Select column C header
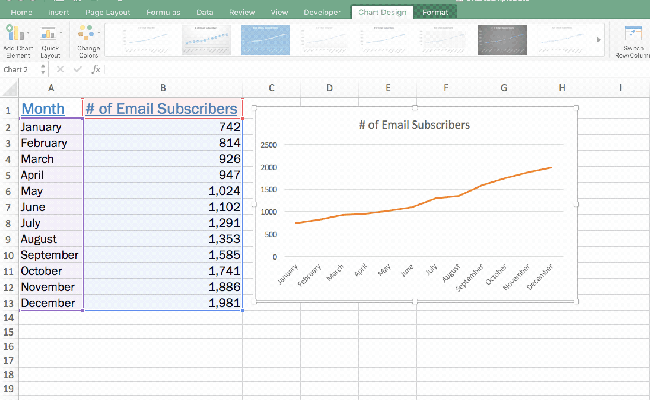 [x=272, y=88]
